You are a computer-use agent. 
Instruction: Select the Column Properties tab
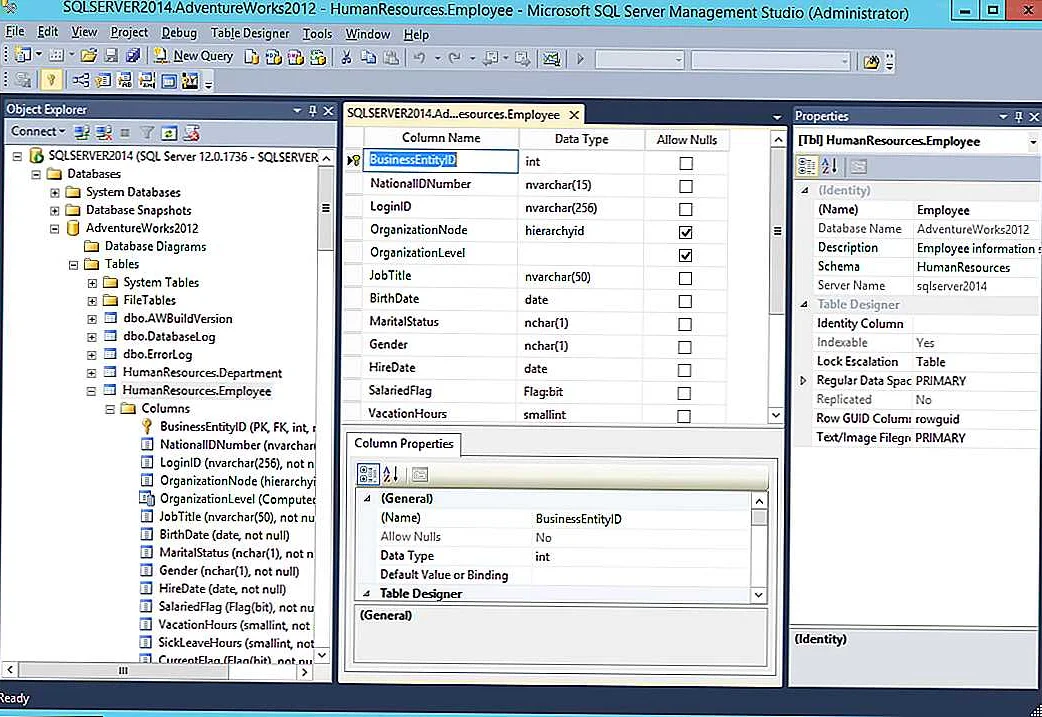point(403,444)
